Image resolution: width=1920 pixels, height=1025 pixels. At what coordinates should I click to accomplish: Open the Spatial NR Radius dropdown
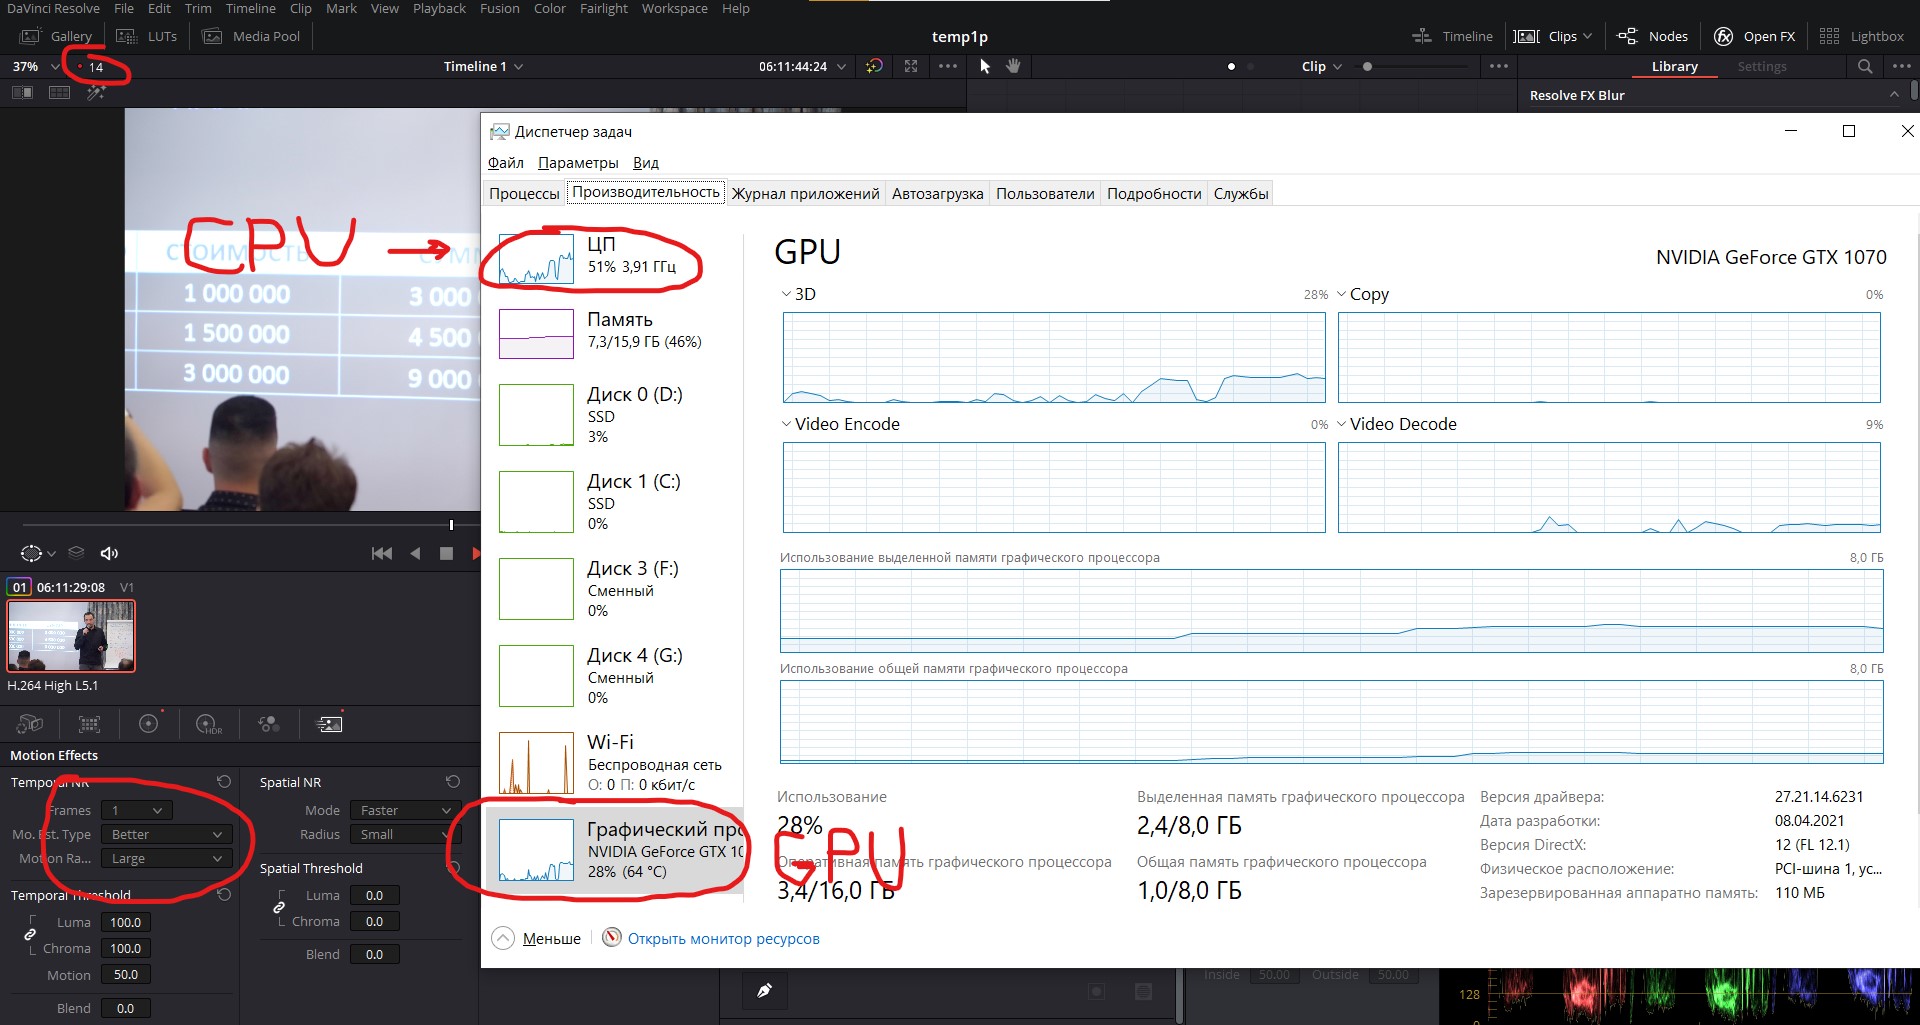point(405,834)
